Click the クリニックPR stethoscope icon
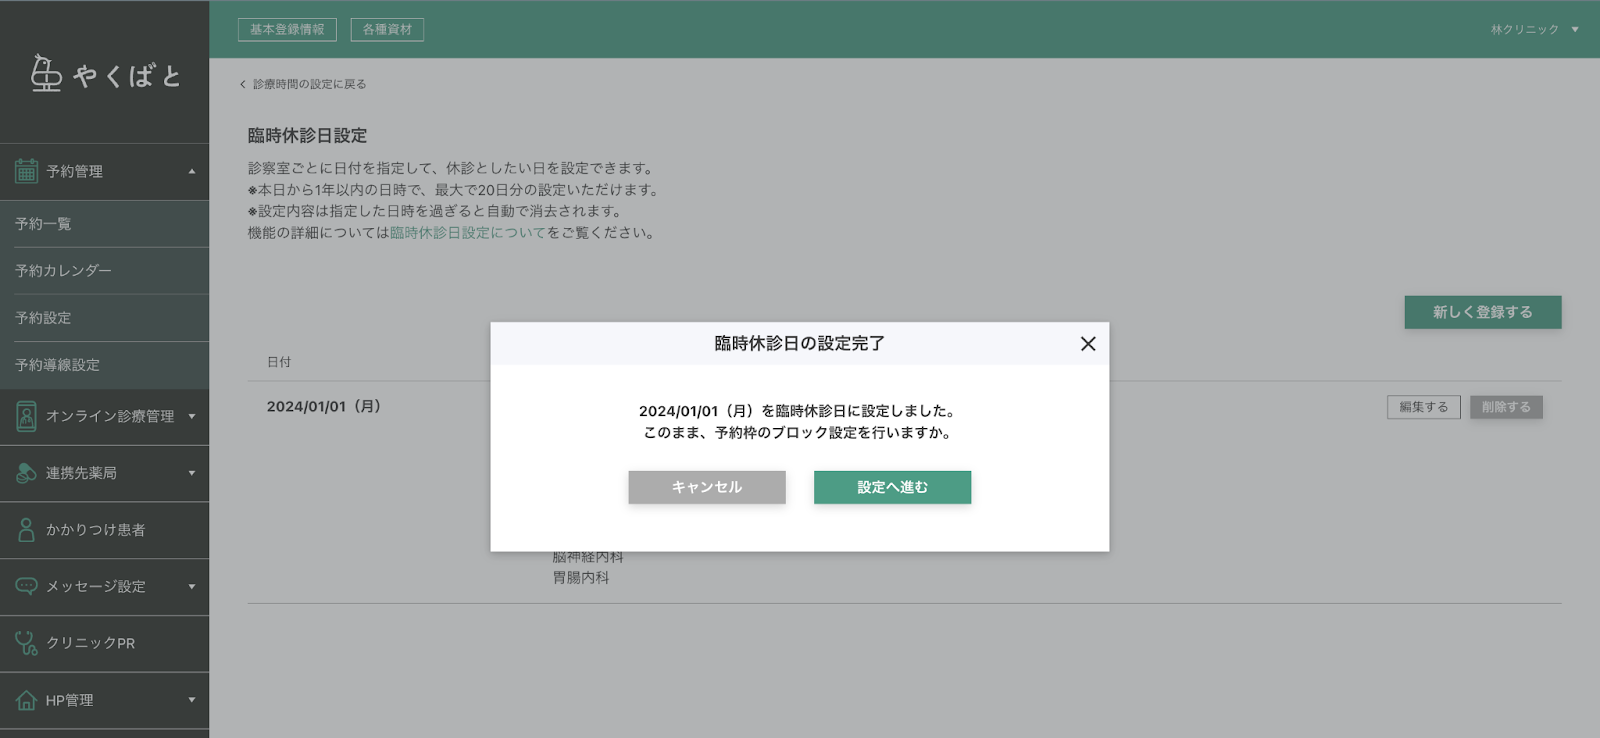This screenshot has width=1600, height=738. coord(26,643)
